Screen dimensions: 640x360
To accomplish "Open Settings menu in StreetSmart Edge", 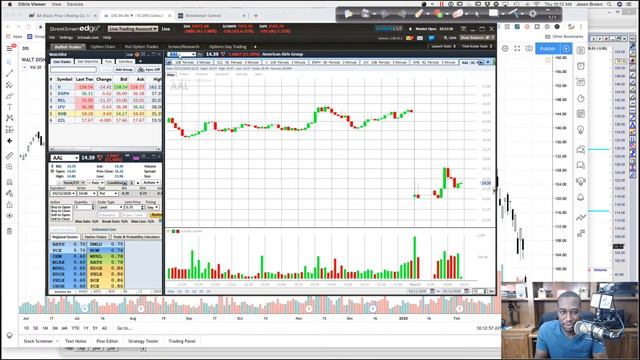I will point(66,38).
